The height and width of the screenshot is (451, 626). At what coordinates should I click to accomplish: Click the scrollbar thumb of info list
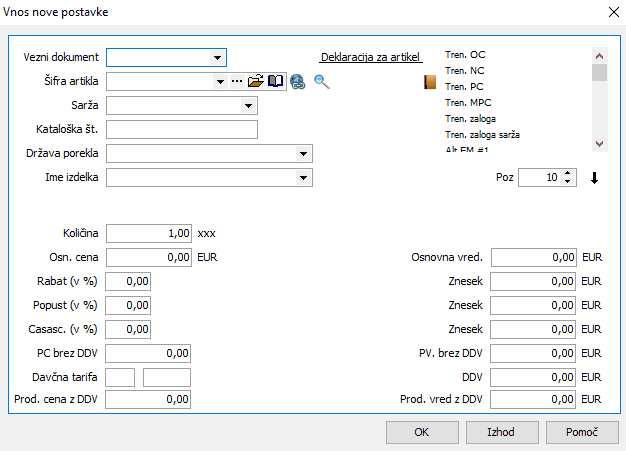[599, 73]
